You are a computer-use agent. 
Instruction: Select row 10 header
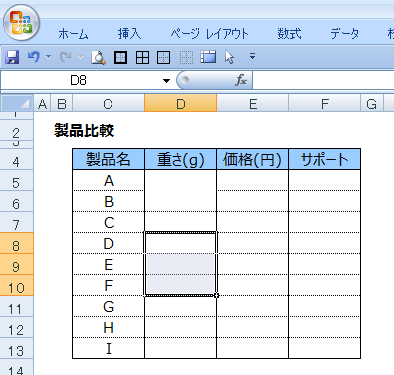click(16, 285)
